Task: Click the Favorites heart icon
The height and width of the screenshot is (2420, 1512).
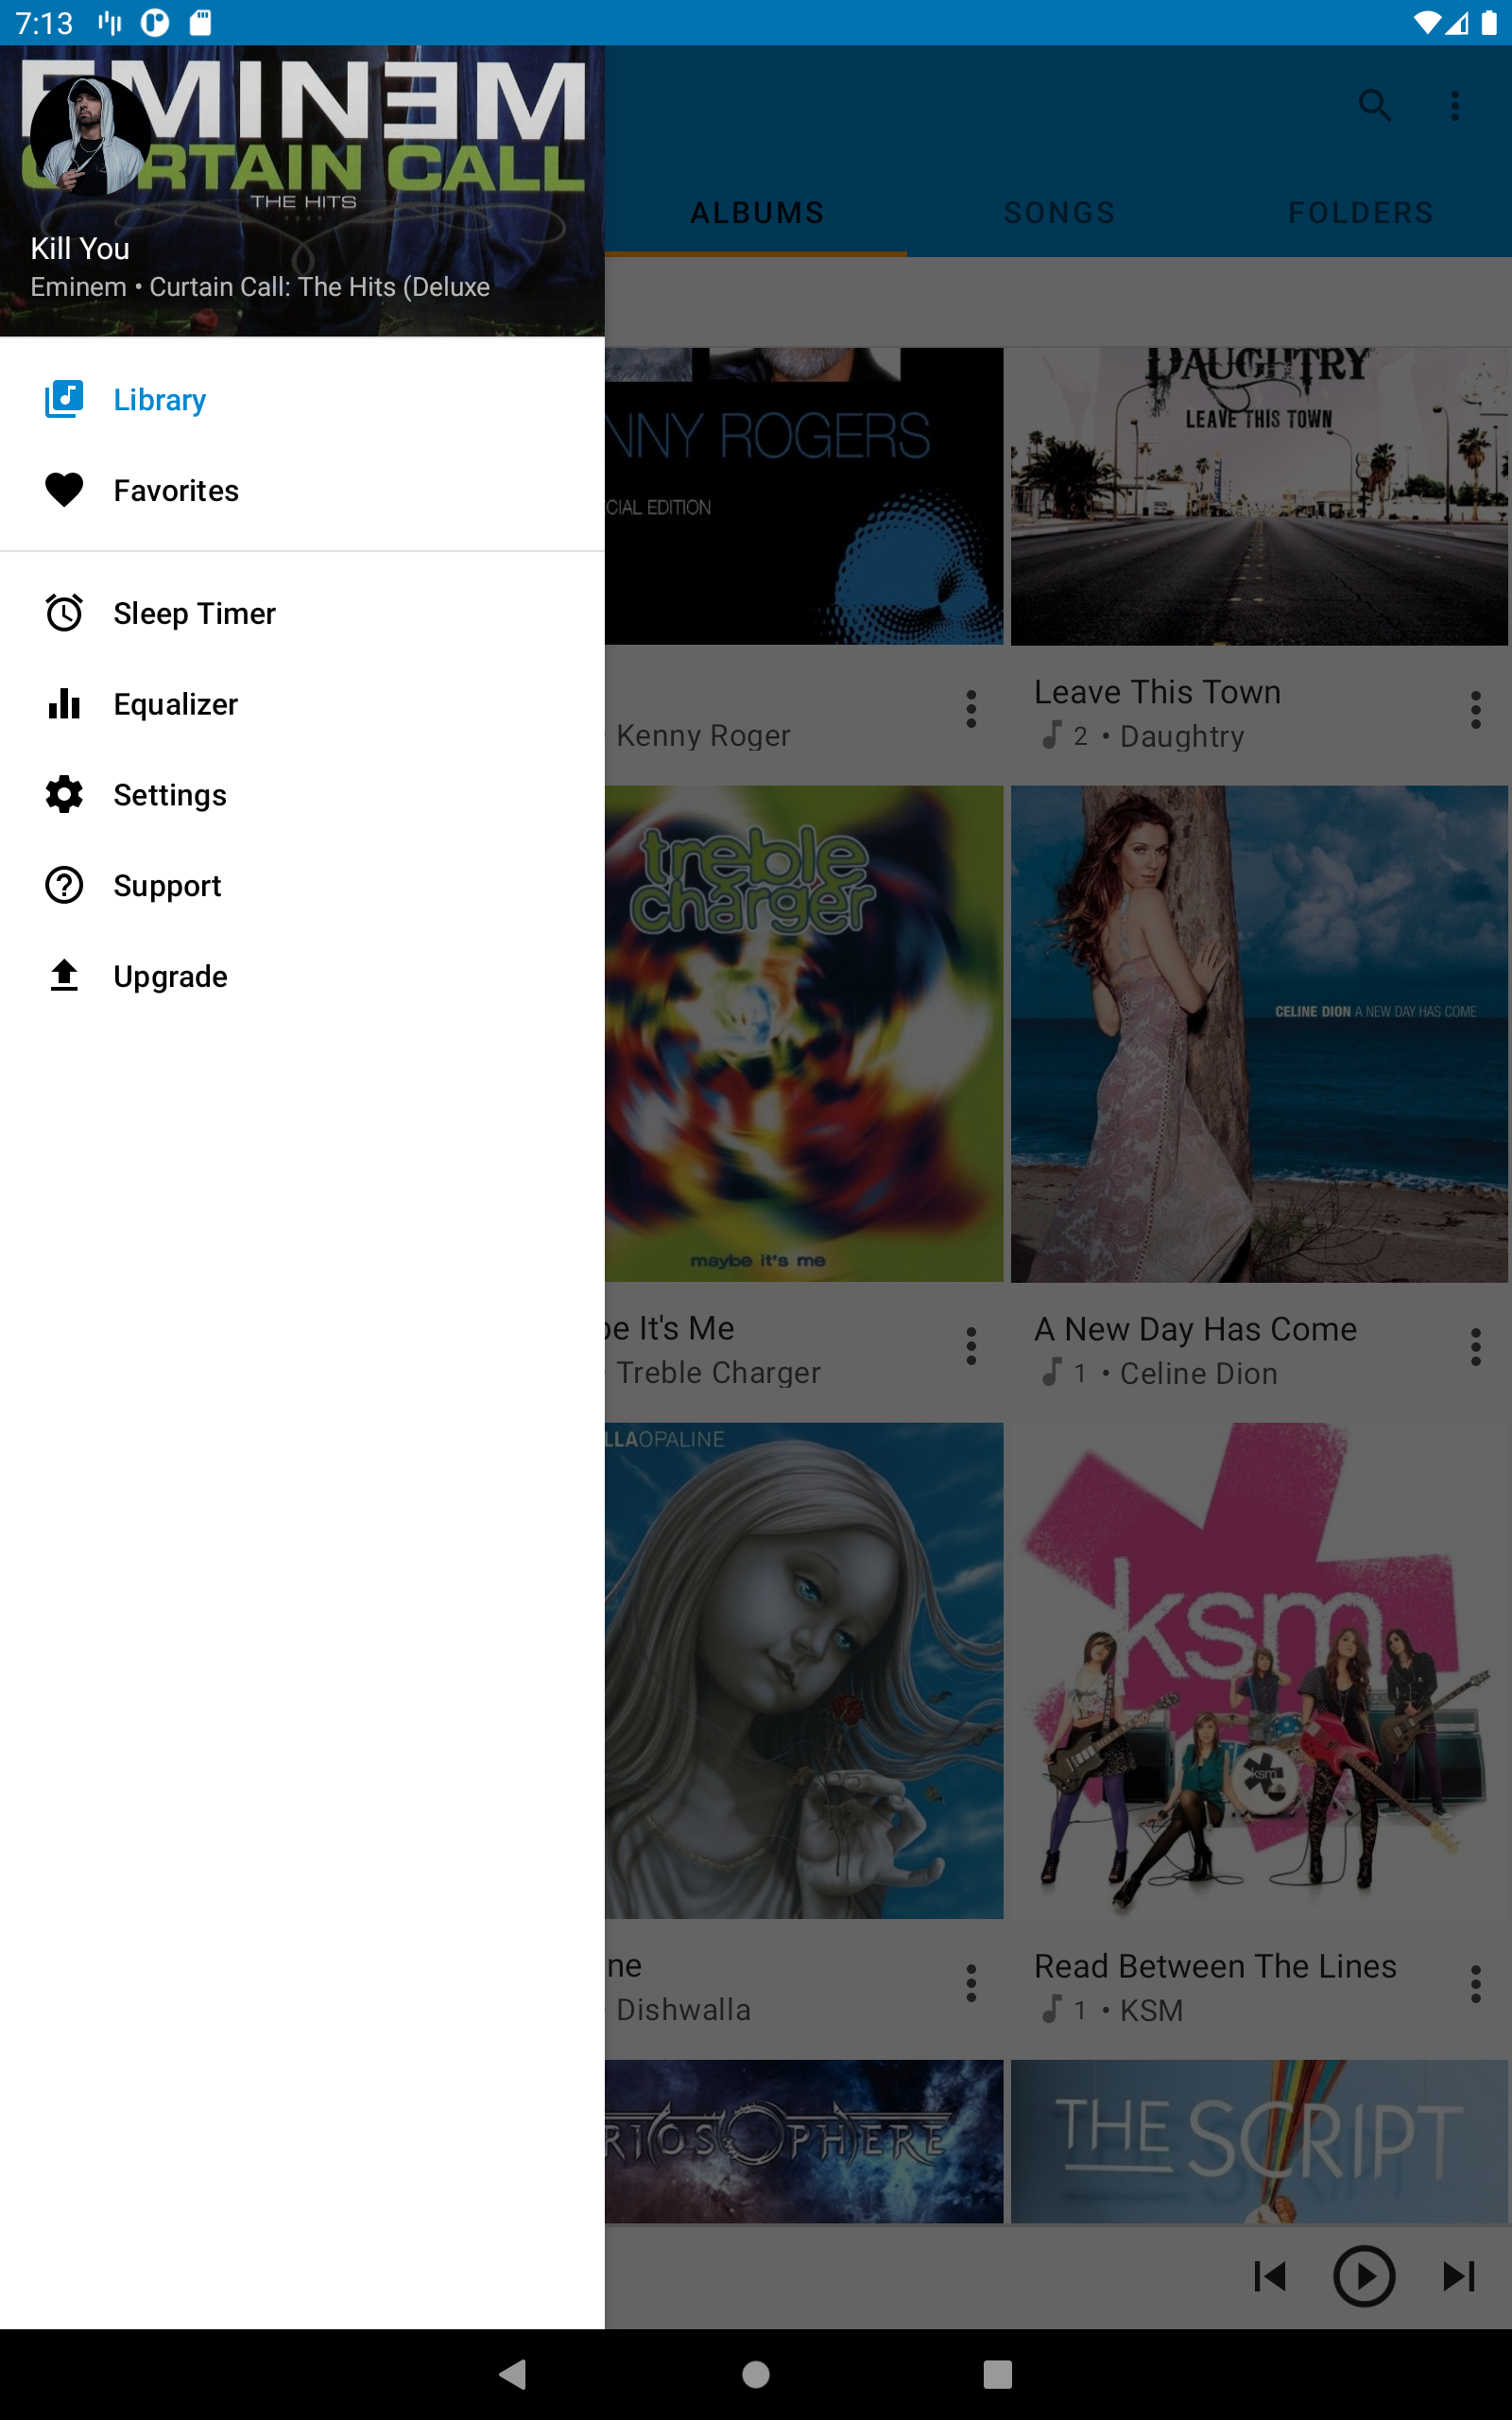Action: [x=64, y=490]
